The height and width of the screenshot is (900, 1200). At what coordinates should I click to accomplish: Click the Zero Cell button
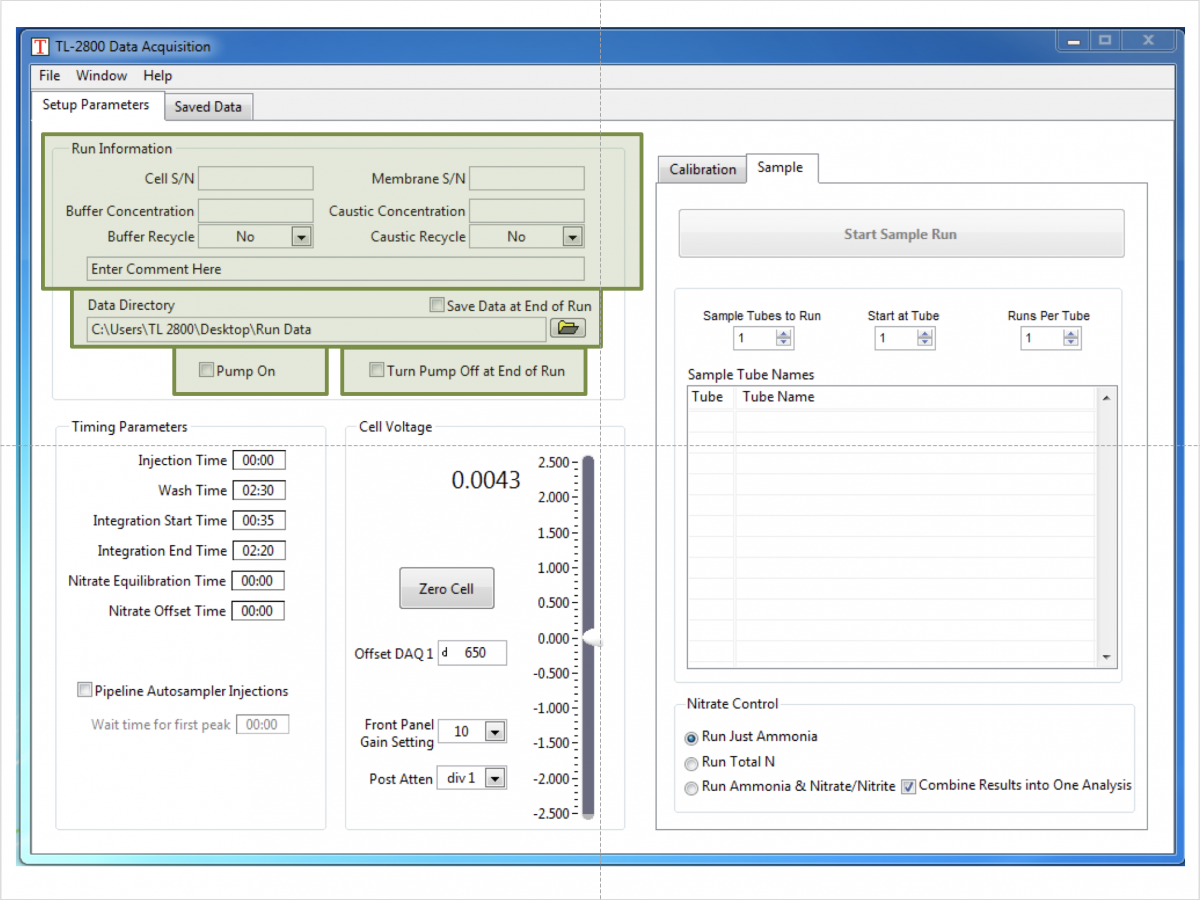(447, 589)
